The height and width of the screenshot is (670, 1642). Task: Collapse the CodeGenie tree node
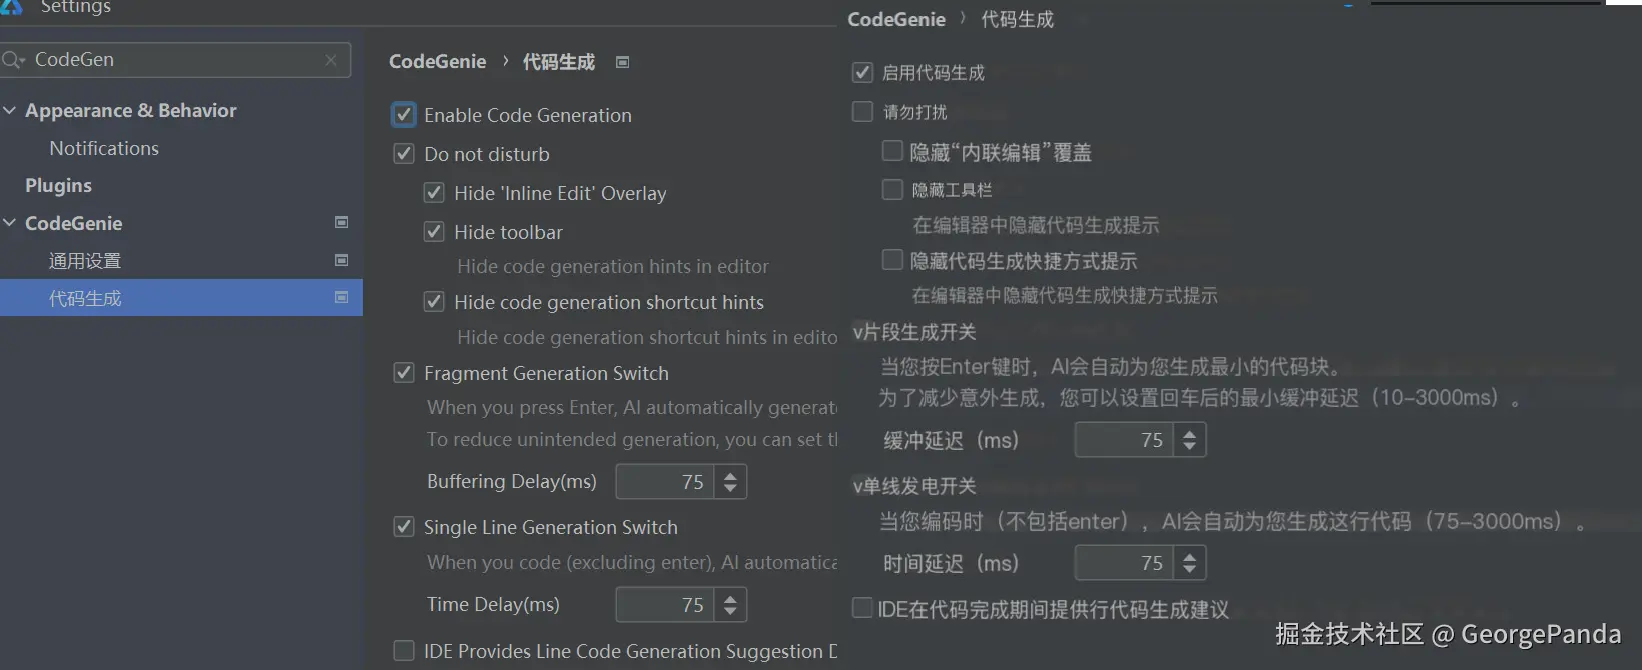coord(10,223)
